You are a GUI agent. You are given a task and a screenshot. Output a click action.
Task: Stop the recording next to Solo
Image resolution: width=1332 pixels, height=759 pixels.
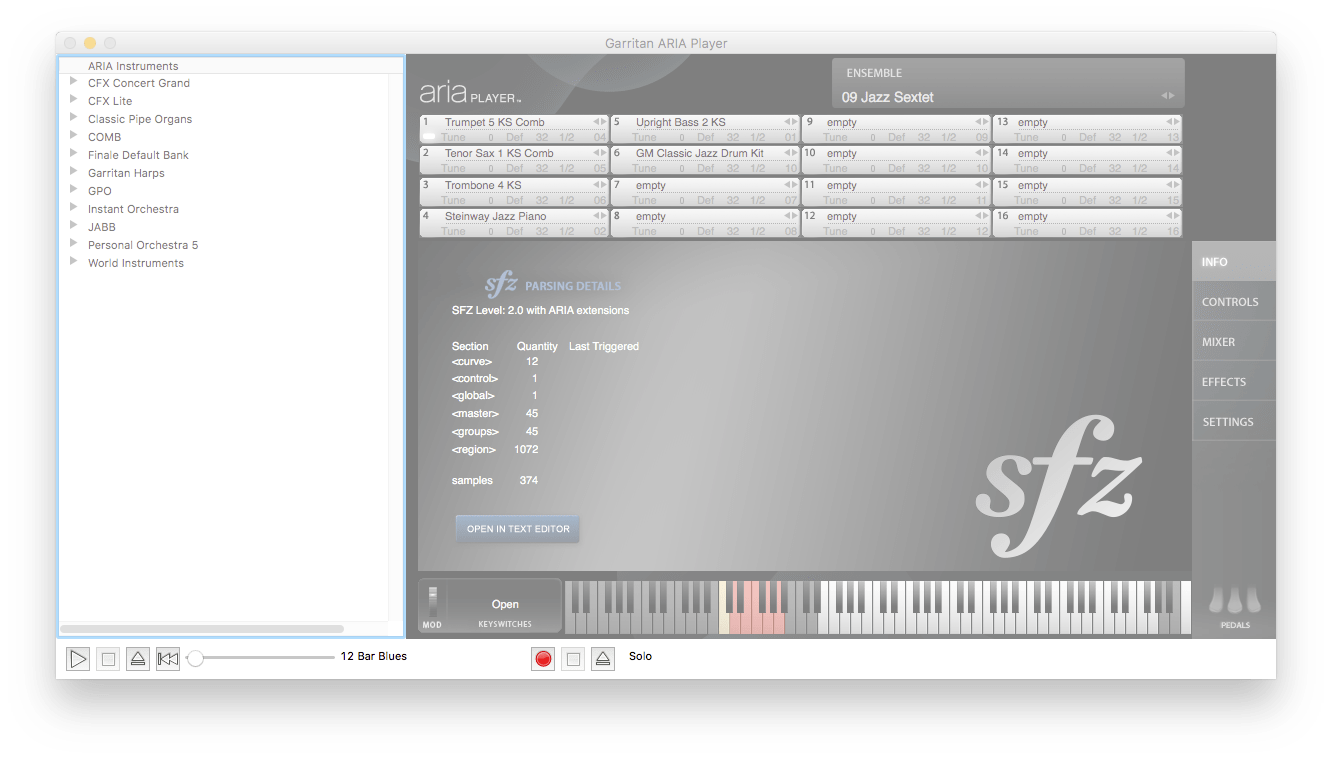(573, 659)
